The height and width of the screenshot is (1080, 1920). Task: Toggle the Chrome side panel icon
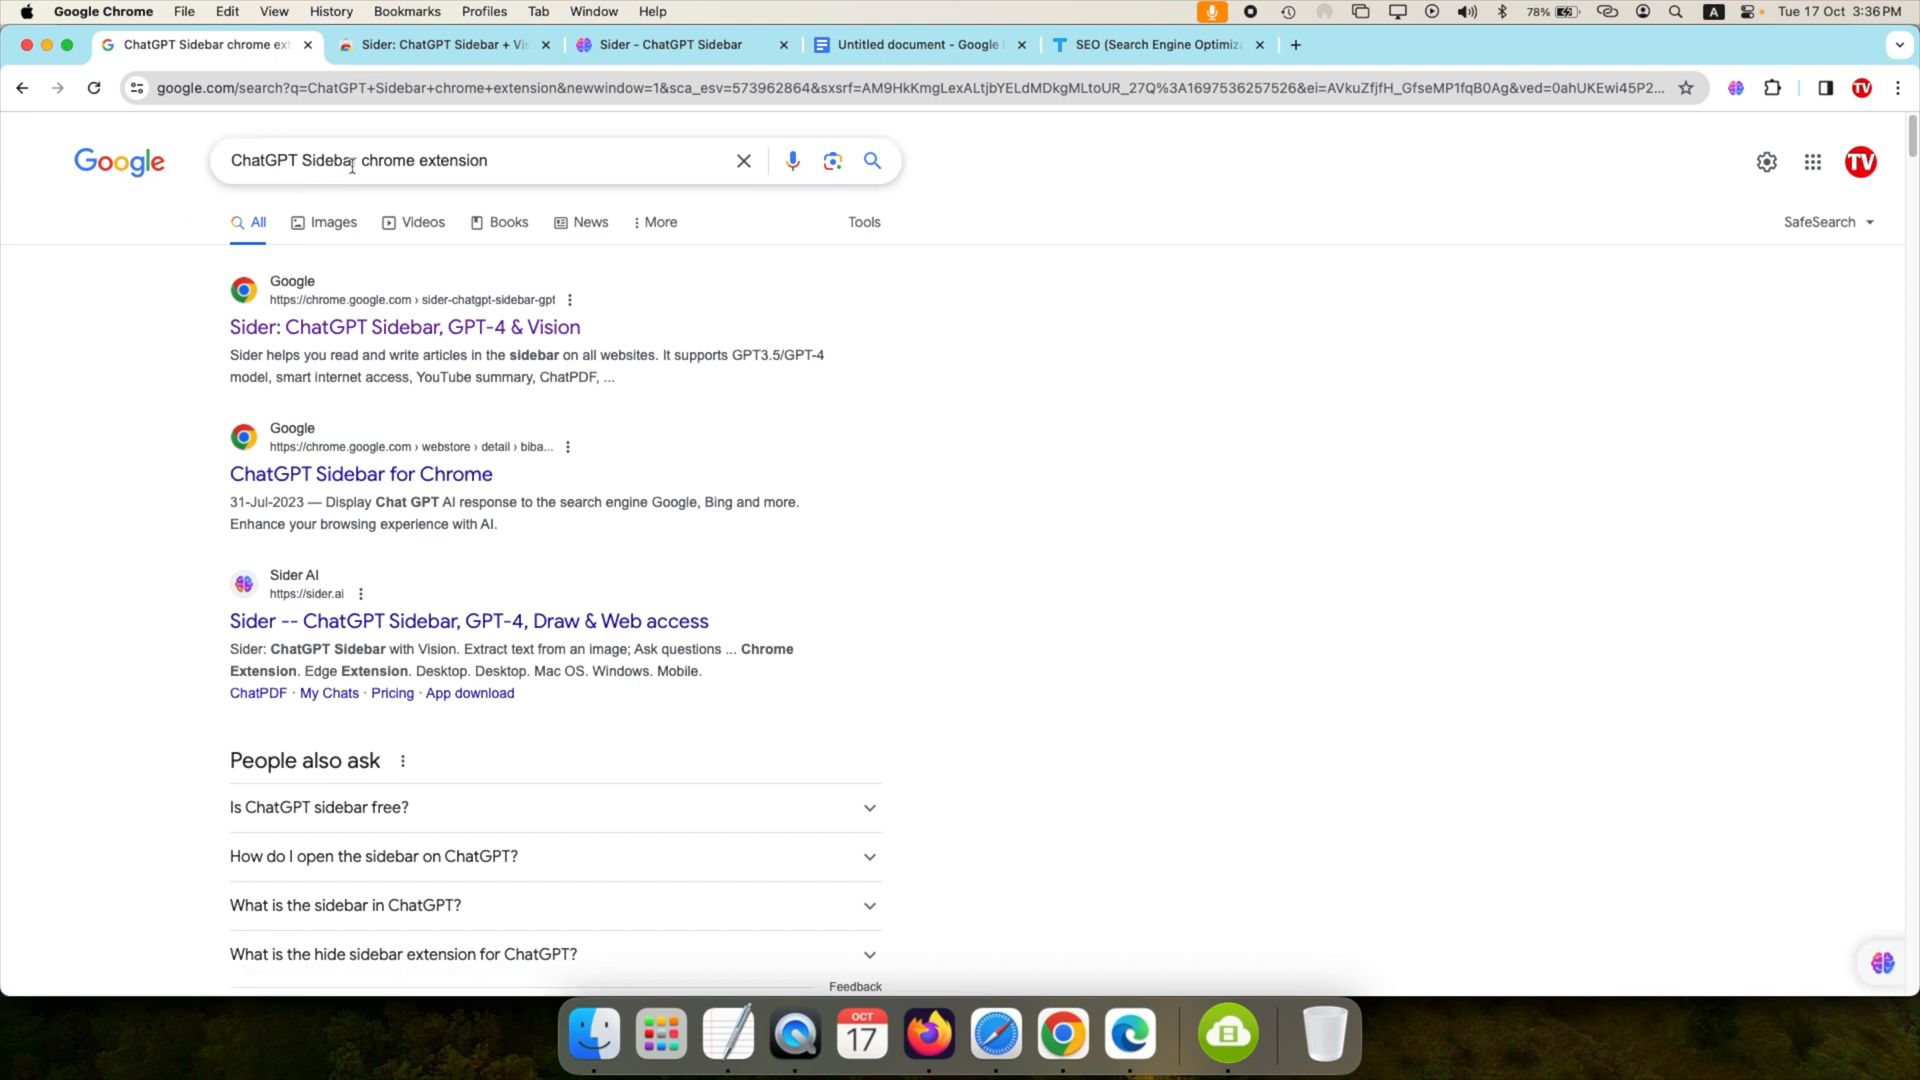coord(1825,88)
